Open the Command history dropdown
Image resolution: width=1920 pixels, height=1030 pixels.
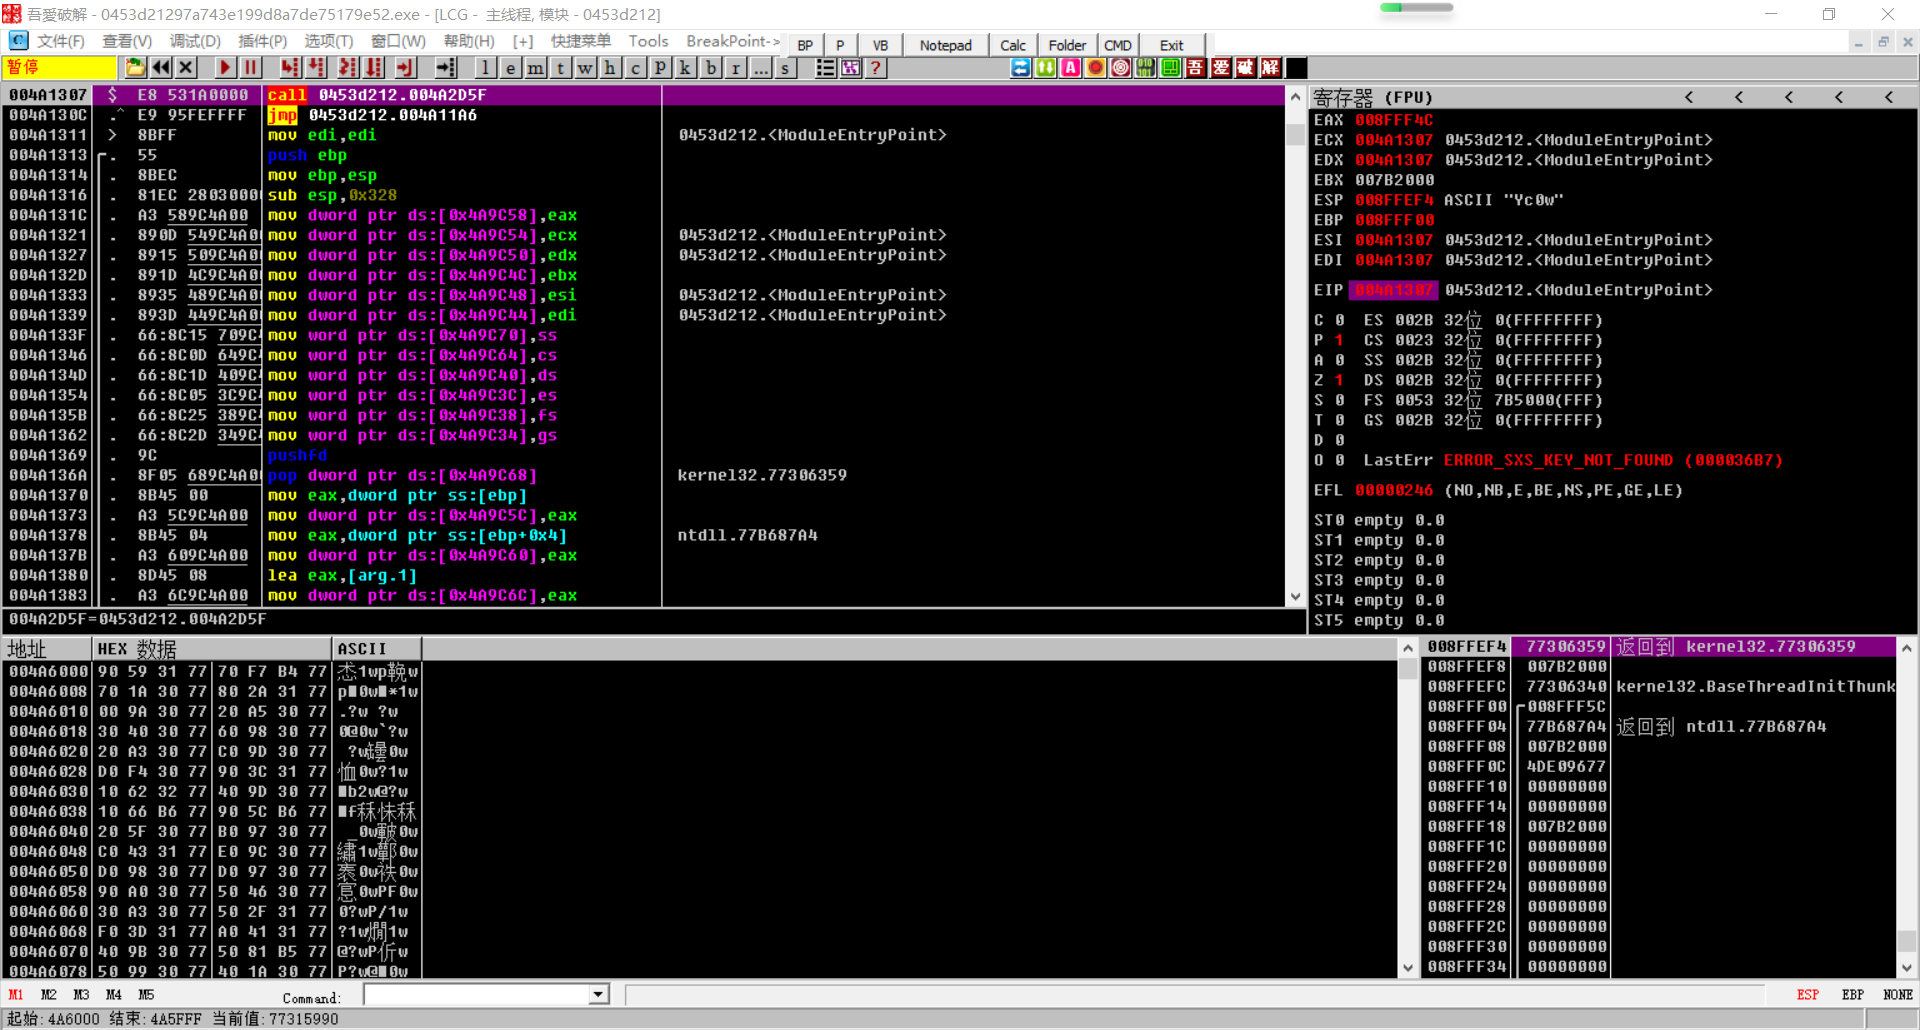[597, 994]
